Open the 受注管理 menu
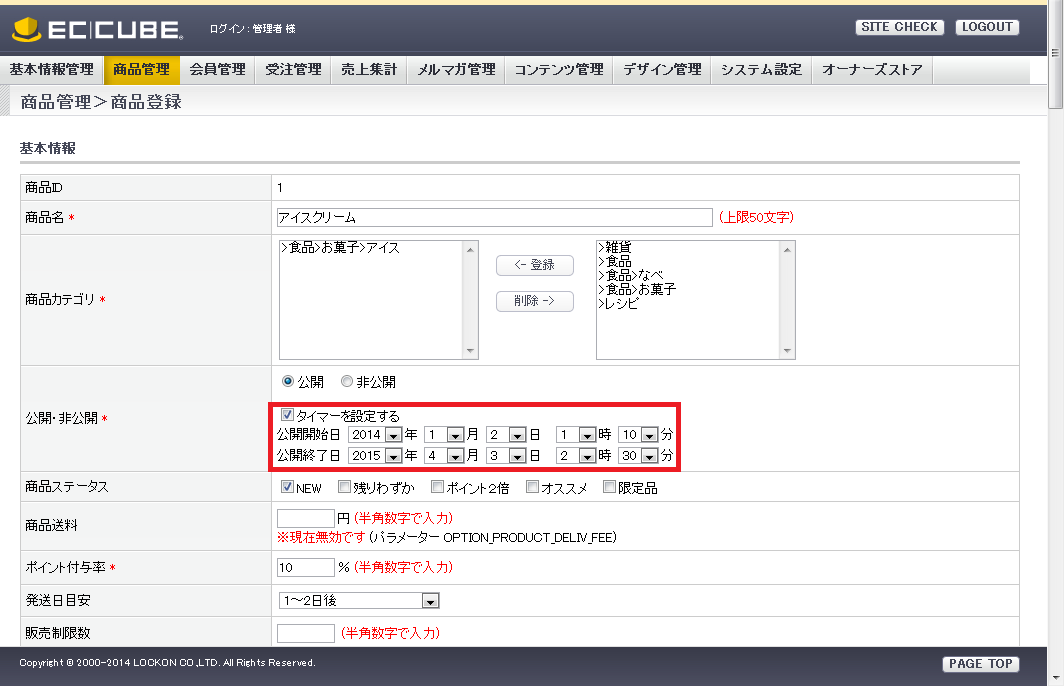The image size is (1064, 686). point(293,69)
